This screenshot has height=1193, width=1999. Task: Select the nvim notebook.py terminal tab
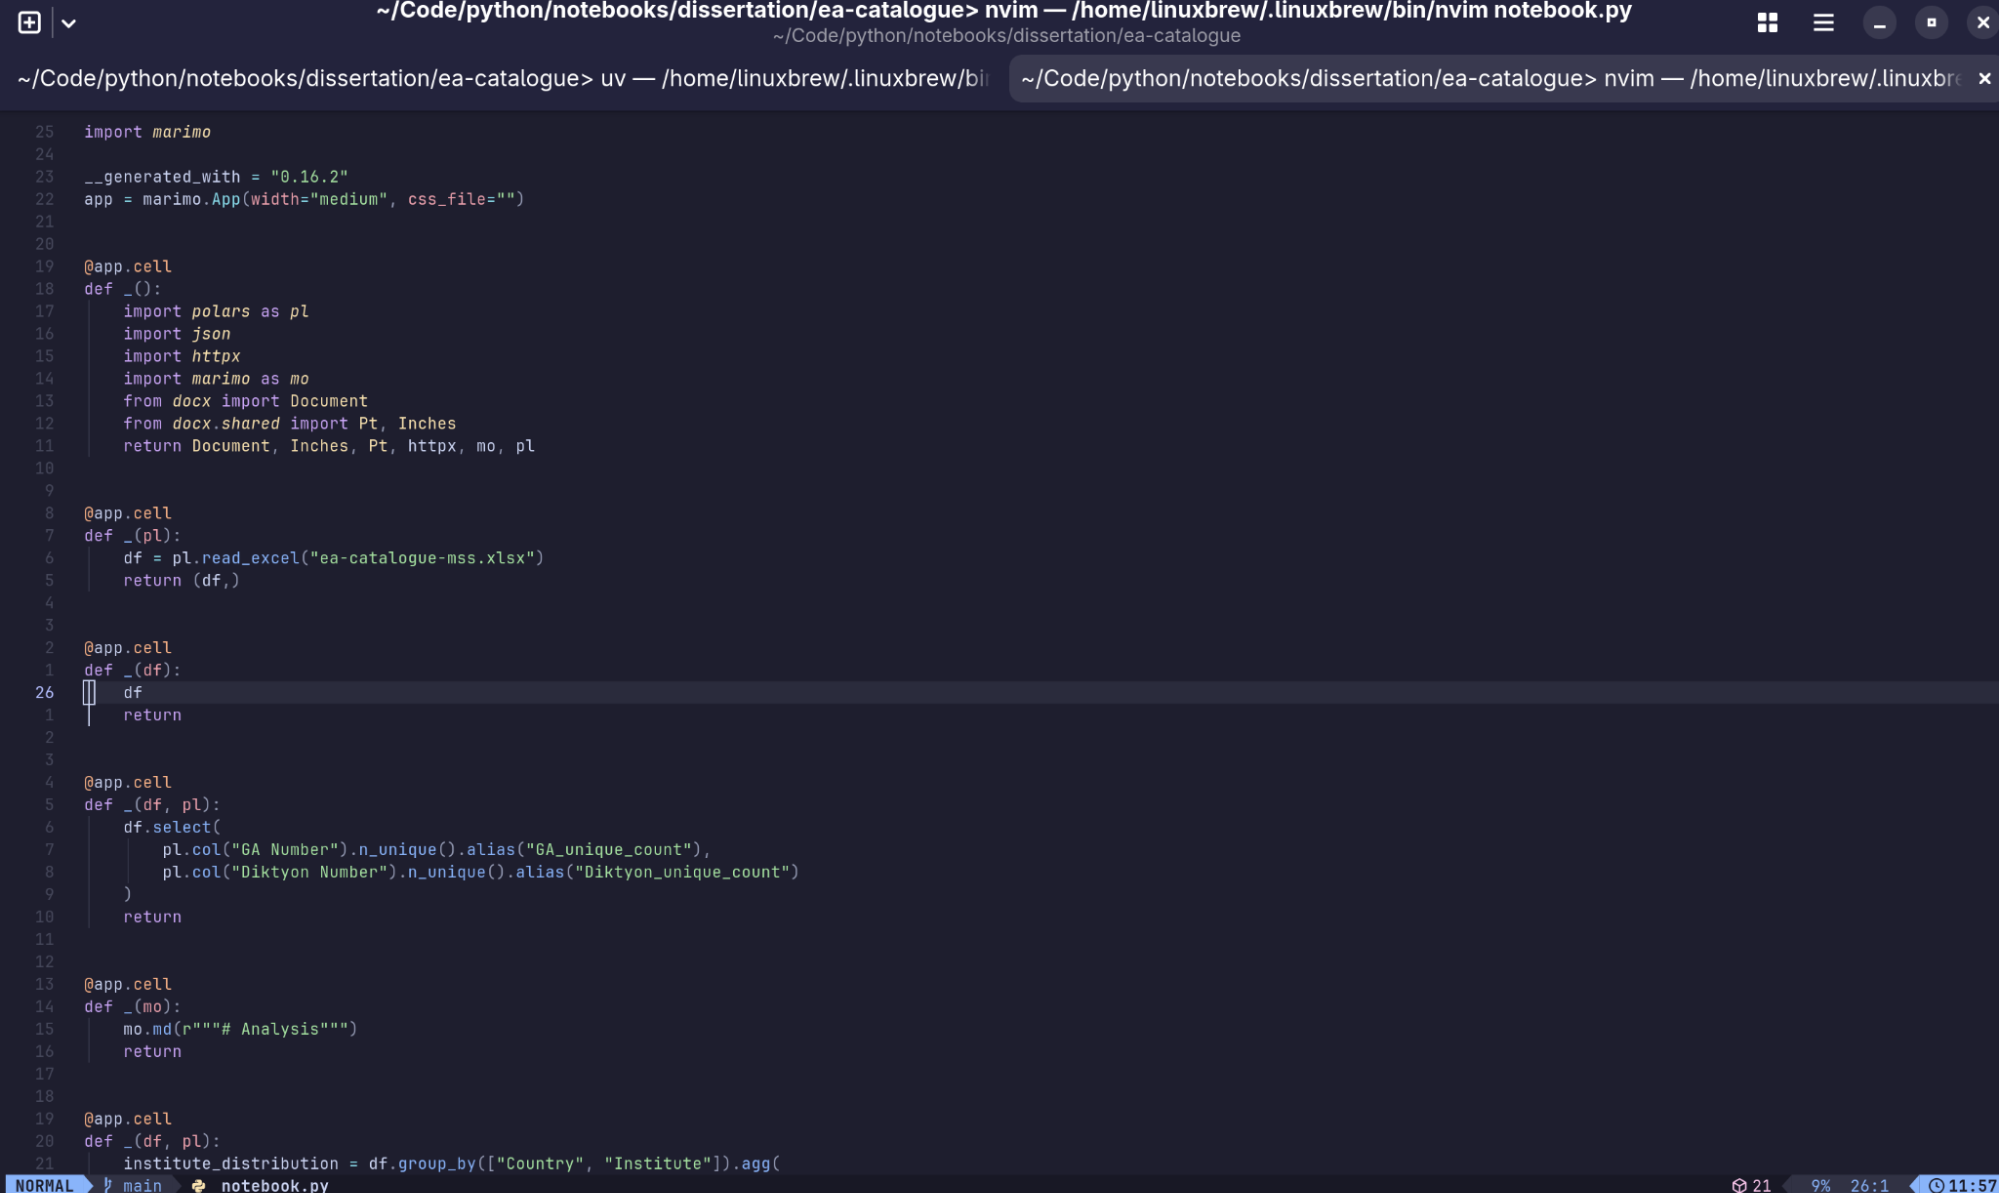[1490, 78]
